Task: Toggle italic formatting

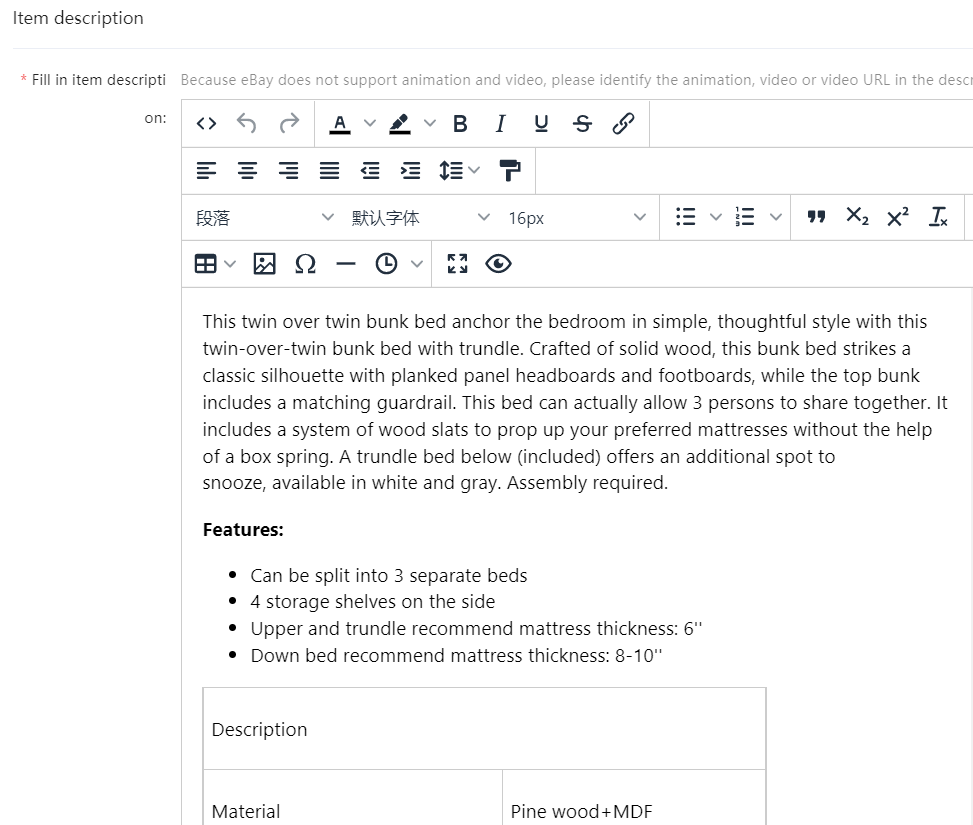Action: coord(500,124)
